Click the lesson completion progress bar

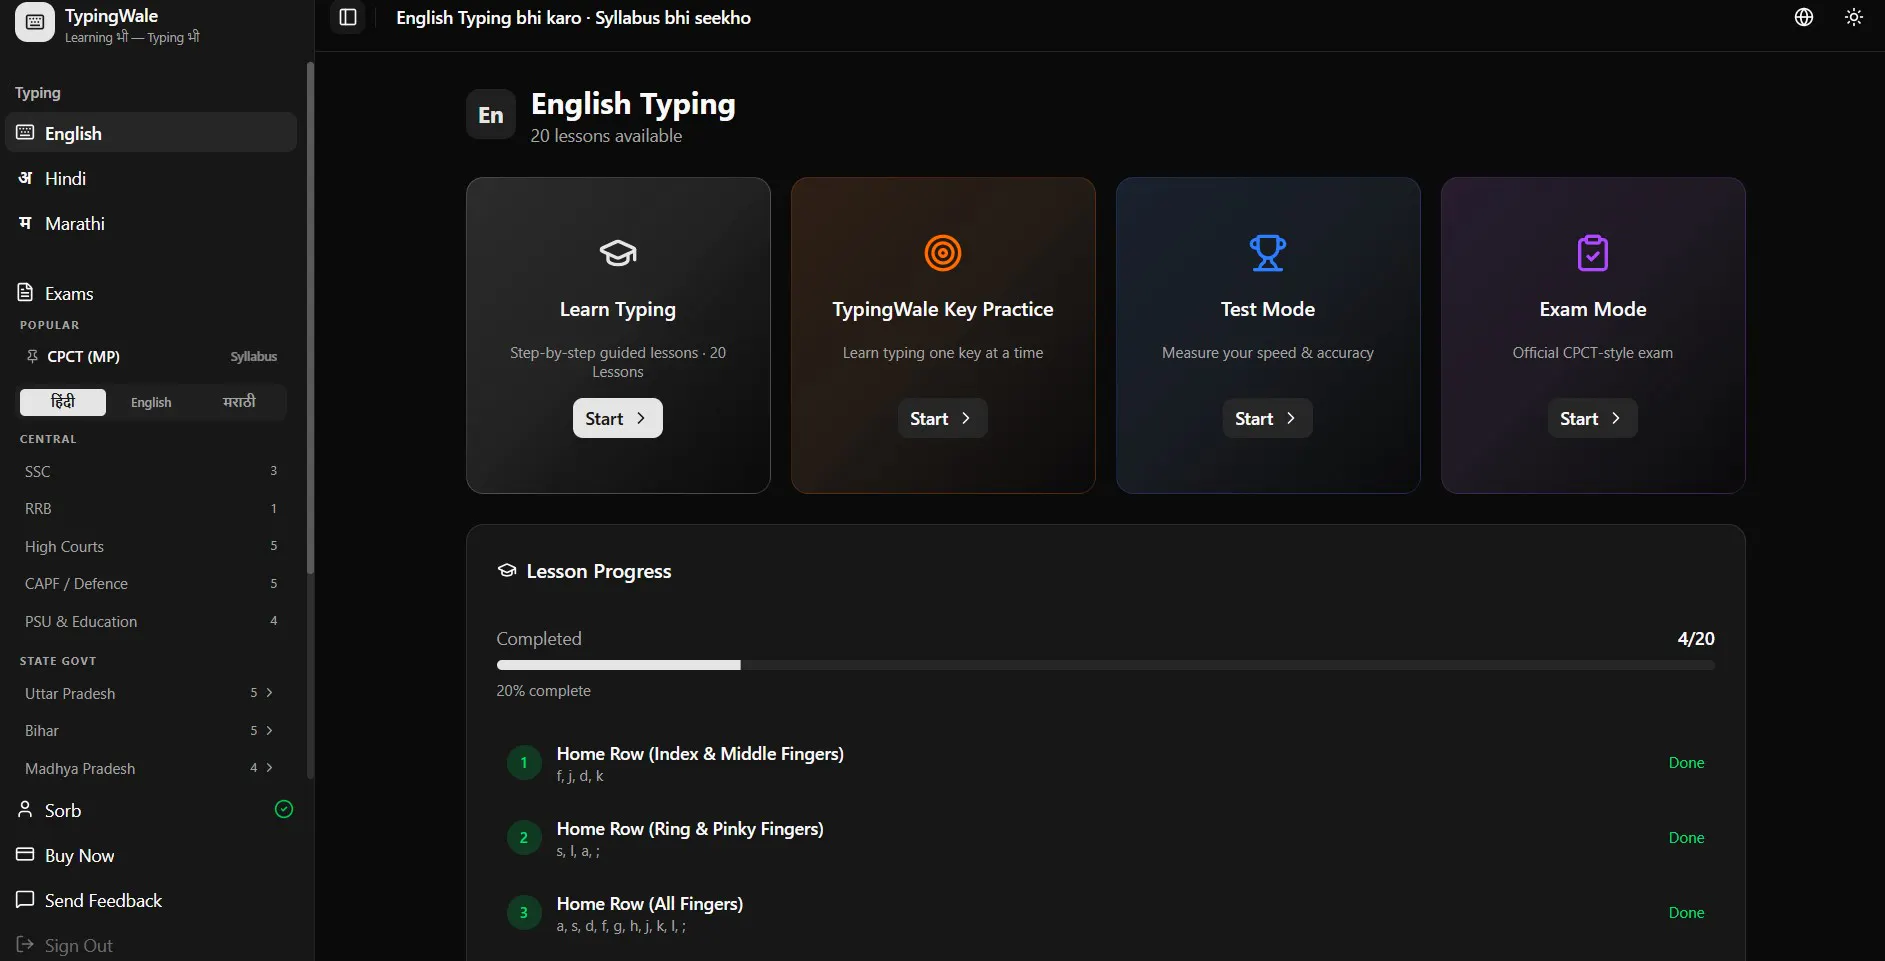pos(1106,665)
